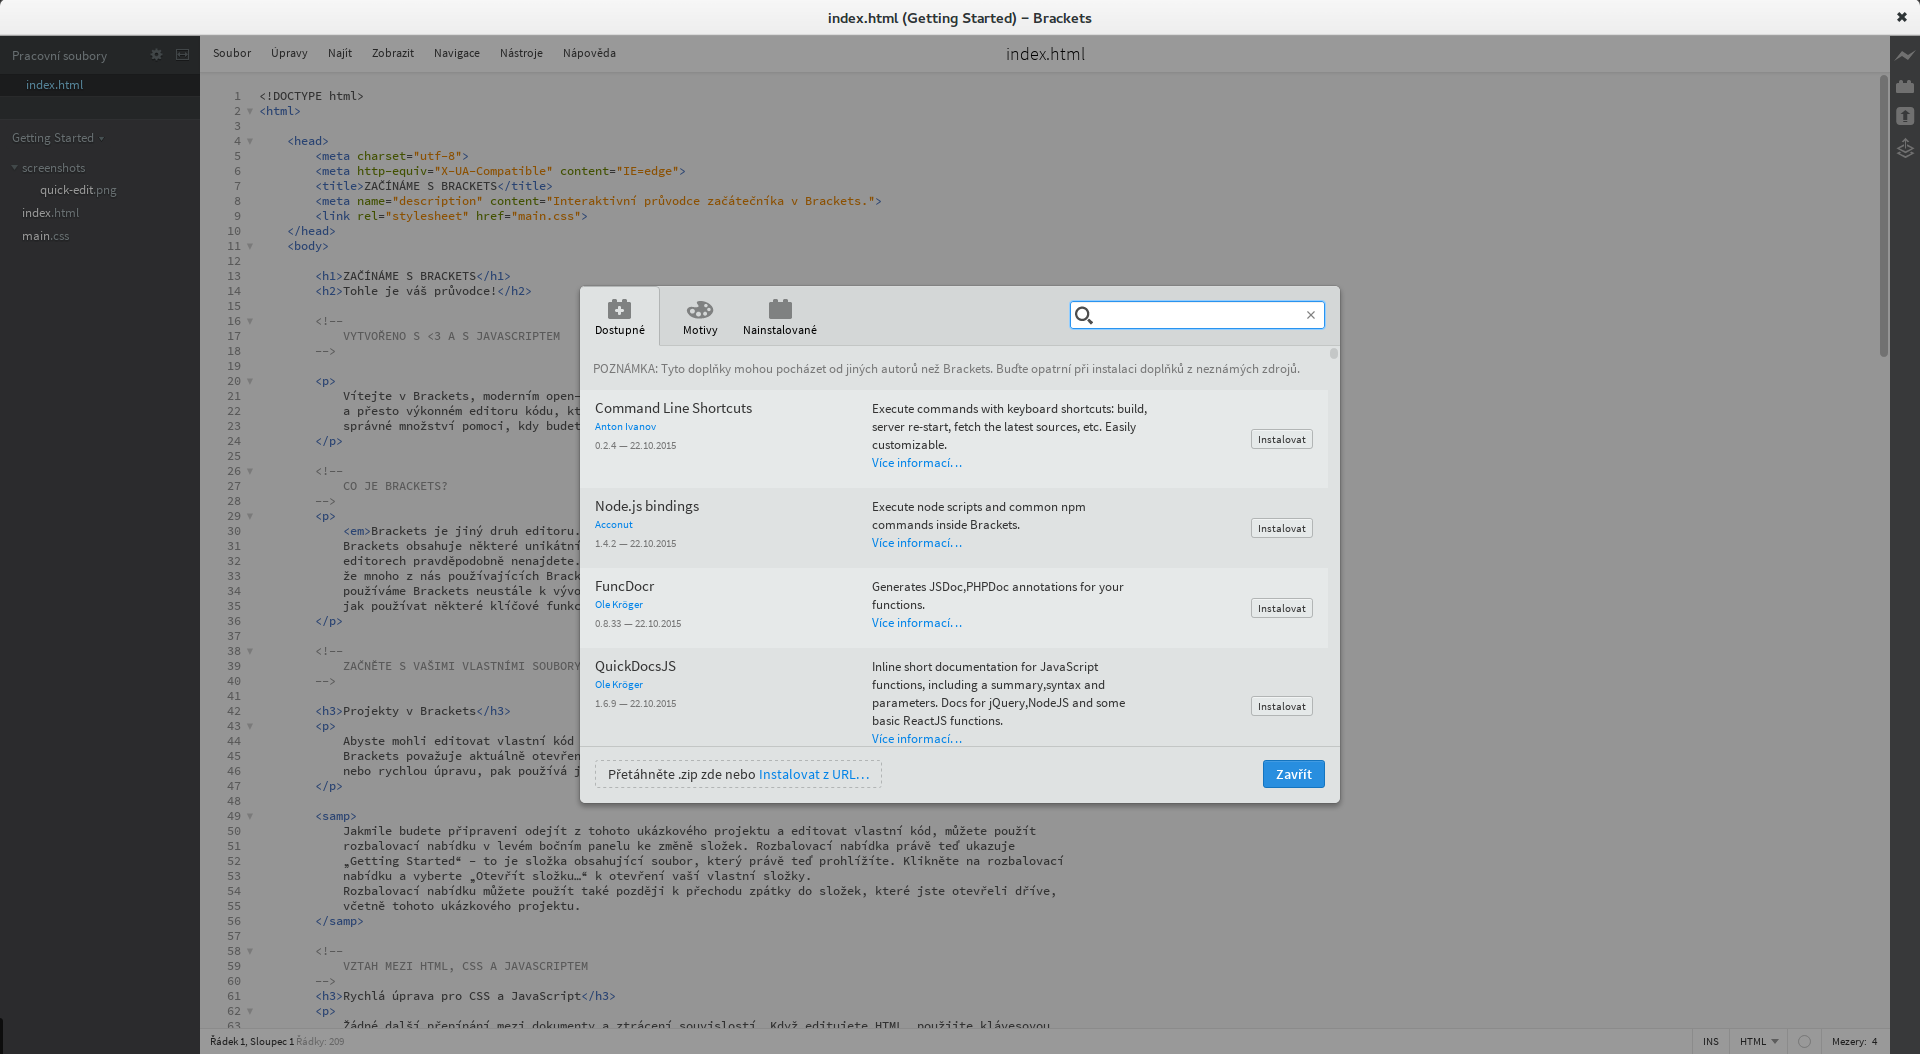
Task: Toggle Mezery indentation type
Action: click(x=1849, y=1042)
